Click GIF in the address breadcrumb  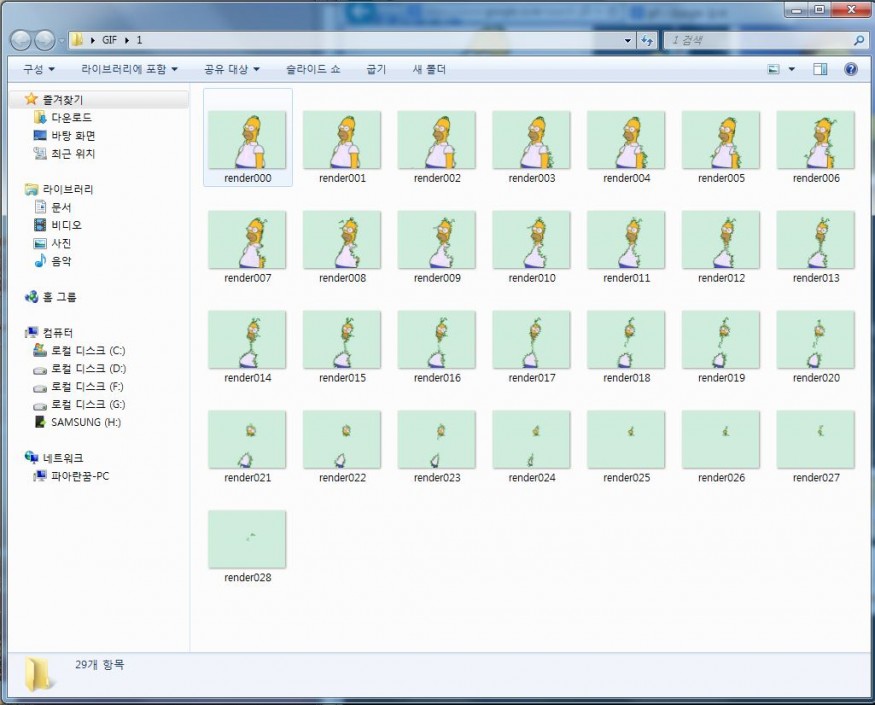click(109, 40)
